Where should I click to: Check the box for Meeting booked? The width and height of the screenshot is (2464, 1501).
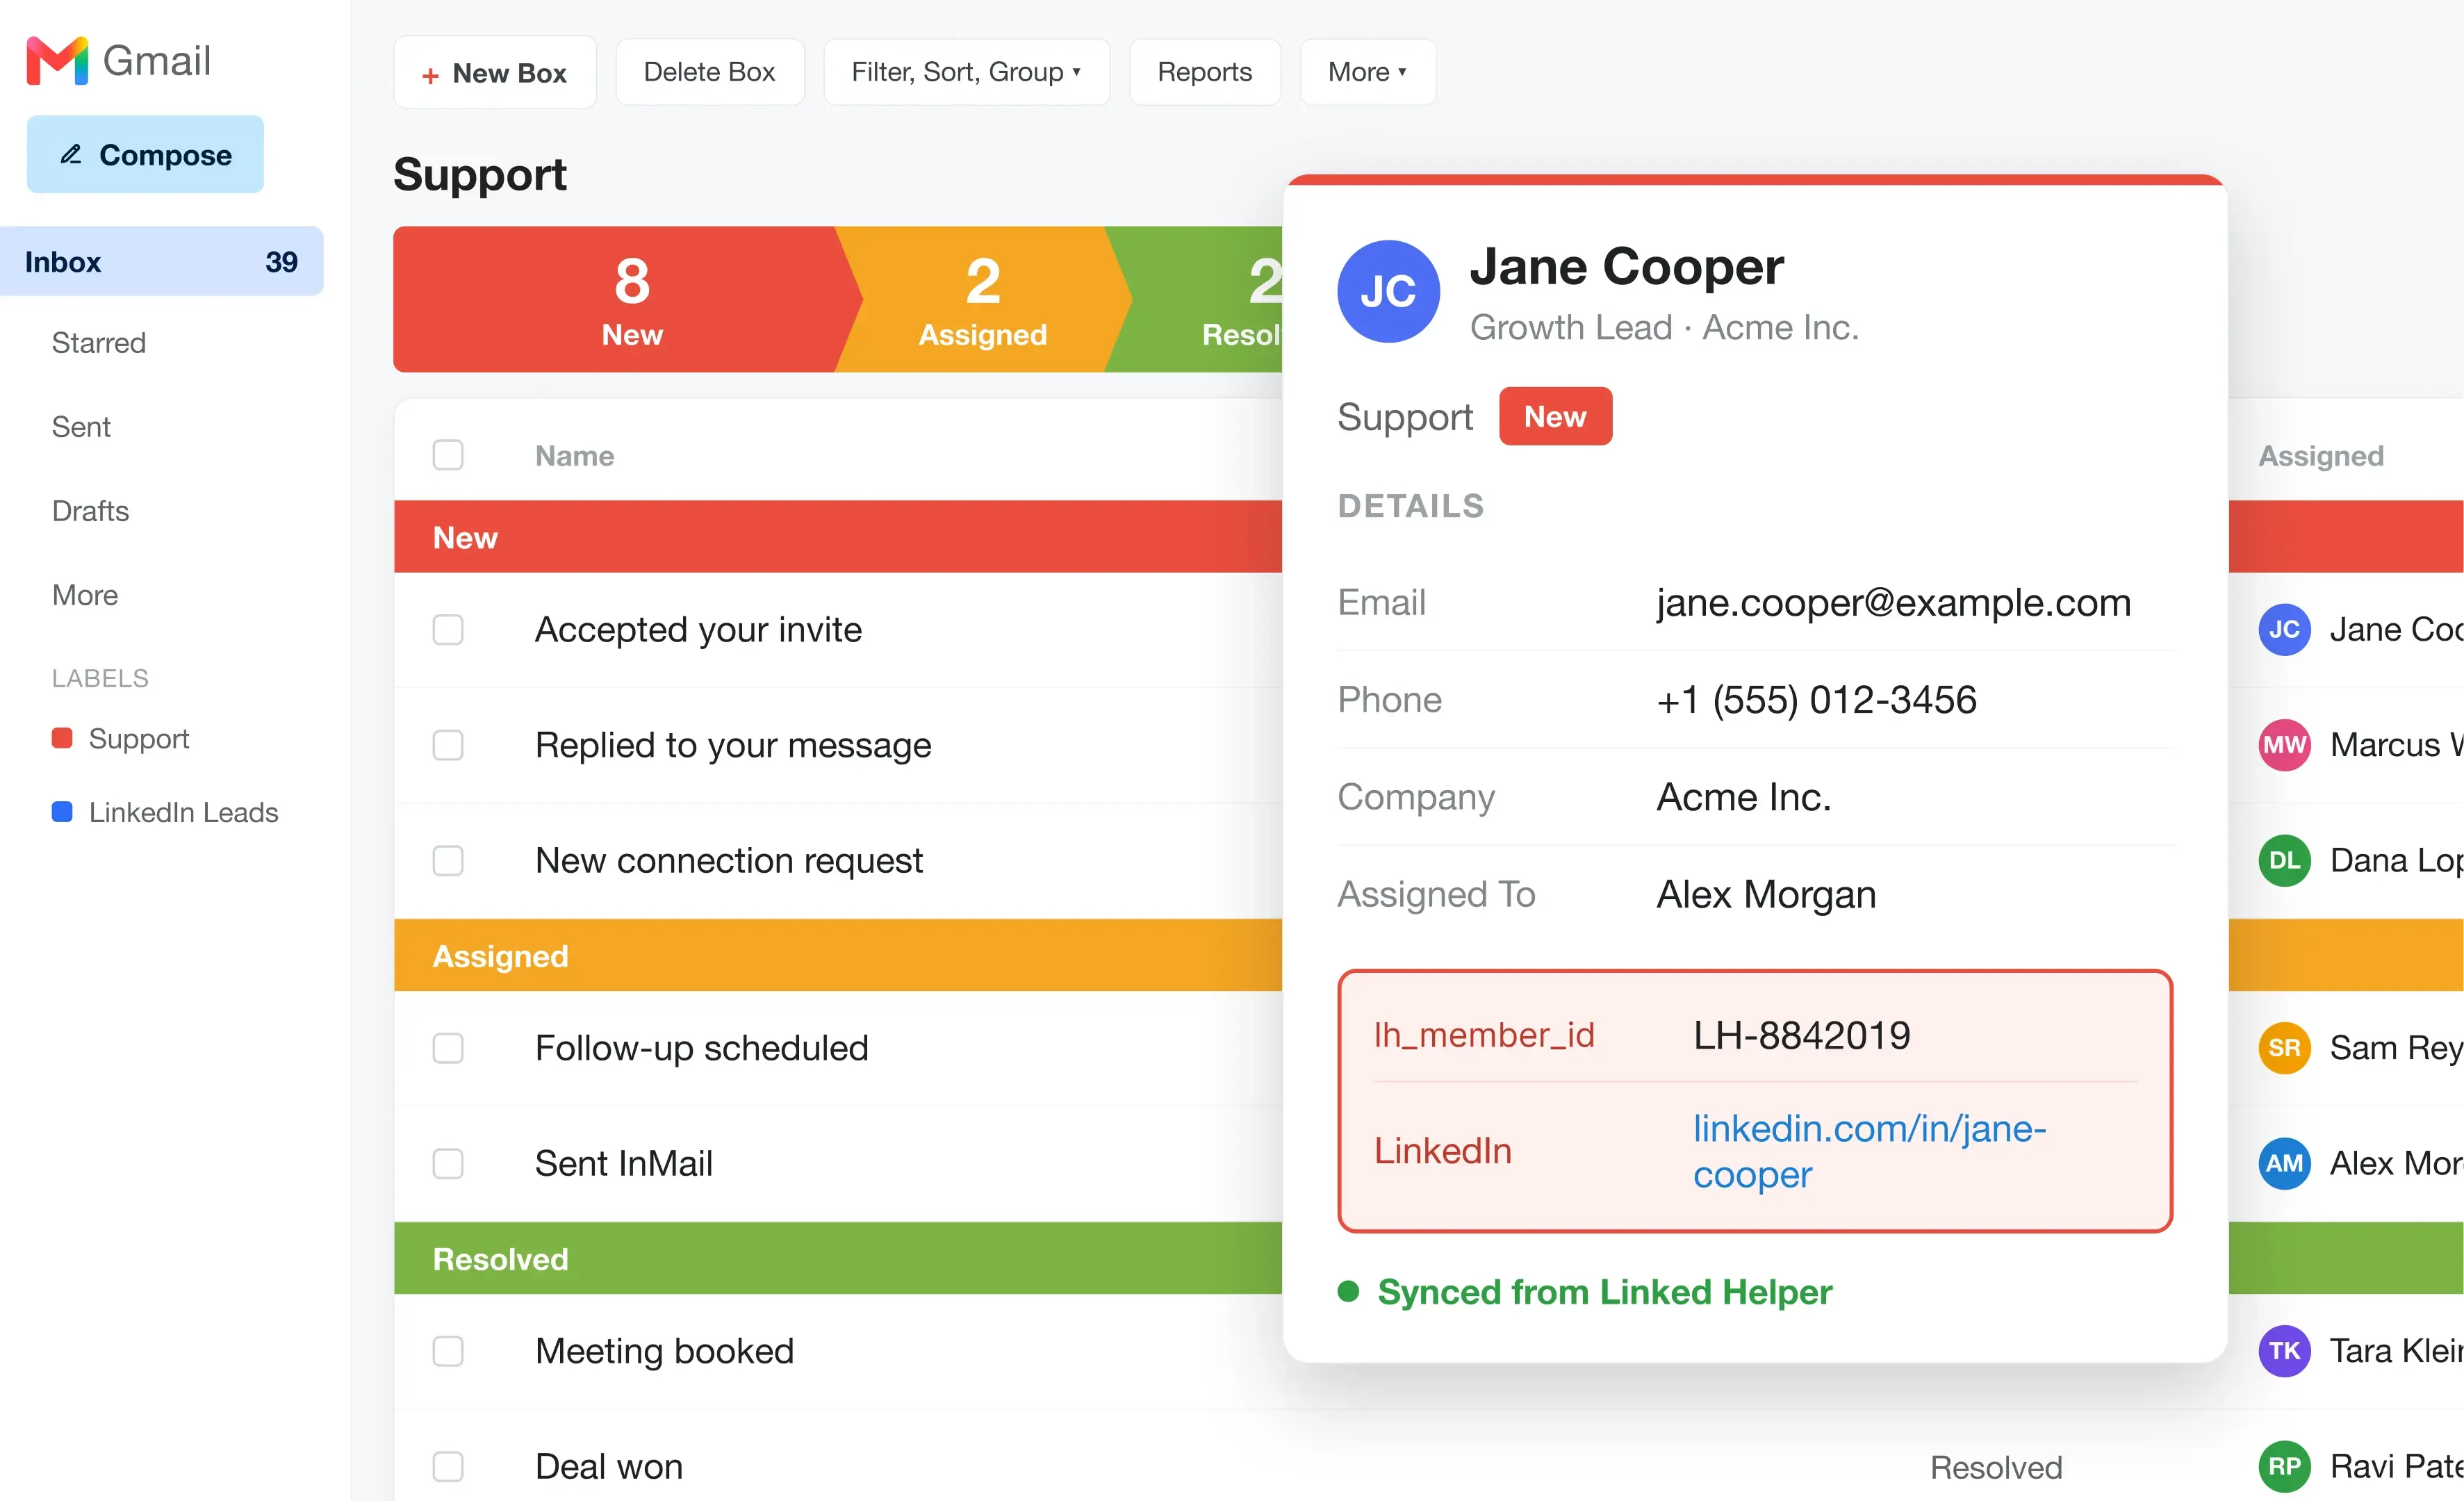[x=448, y=1352]
